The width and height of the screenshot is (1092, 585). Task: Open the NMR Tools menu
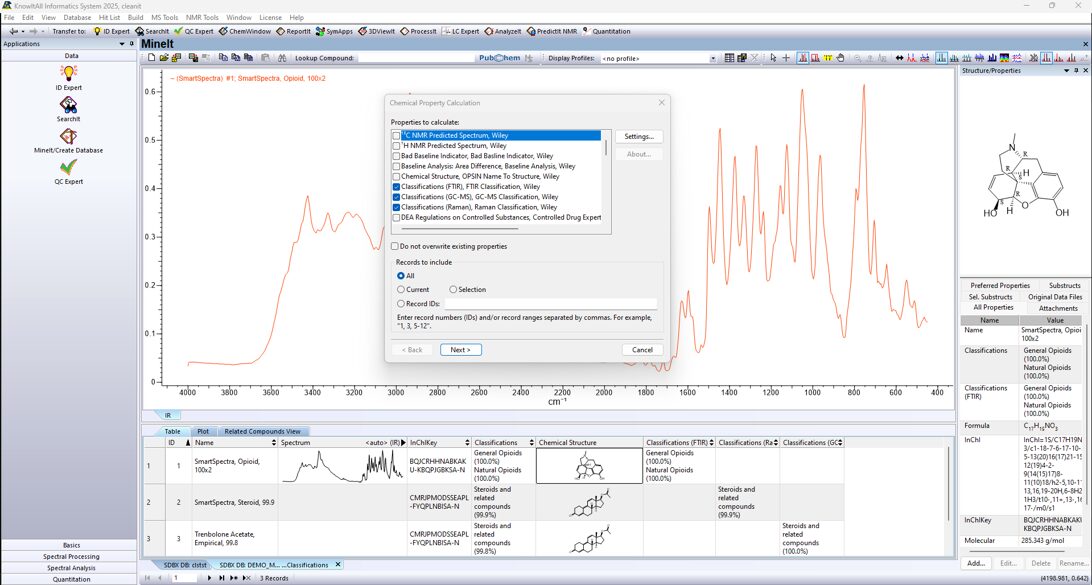[x=201, y=17]
